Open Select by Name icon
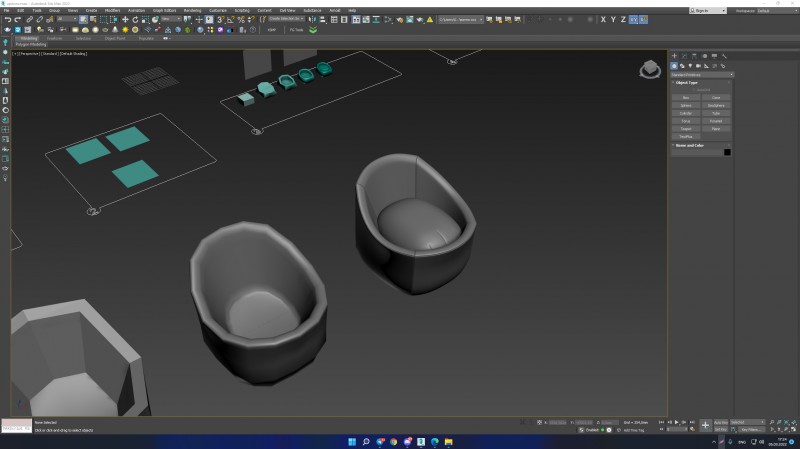Screen dimensions: 800x449 93,20
